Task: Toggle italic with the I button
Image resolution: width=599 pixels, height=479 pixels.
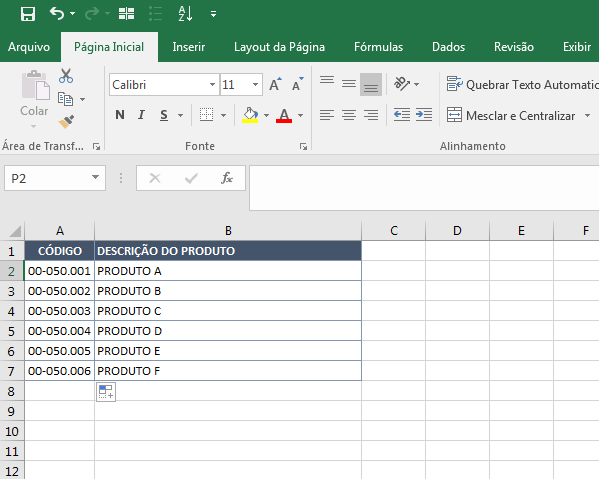Action: (x=141, y=115)
